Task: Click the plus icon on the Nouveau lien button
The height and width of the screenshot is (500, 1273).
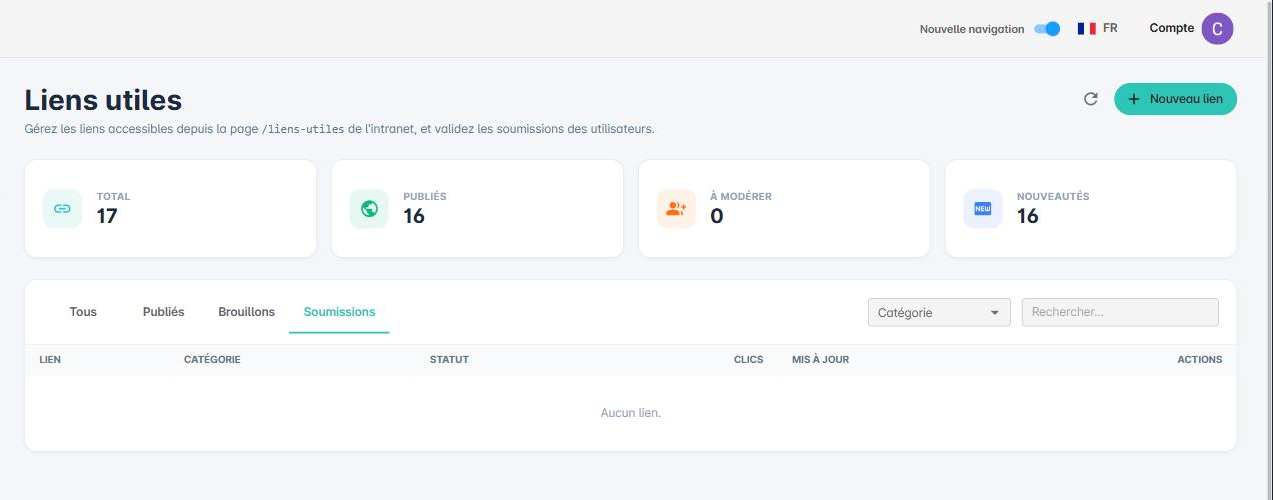Action: coord(1133,99)
